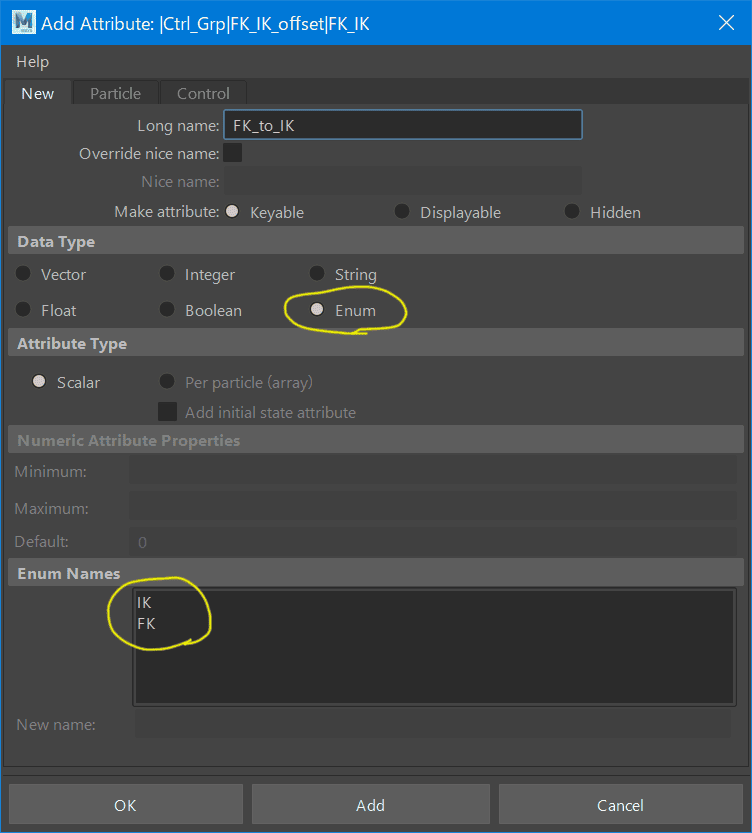Enable Override nice name checkbox
This screenshot has width=752, height=833.
233,153
